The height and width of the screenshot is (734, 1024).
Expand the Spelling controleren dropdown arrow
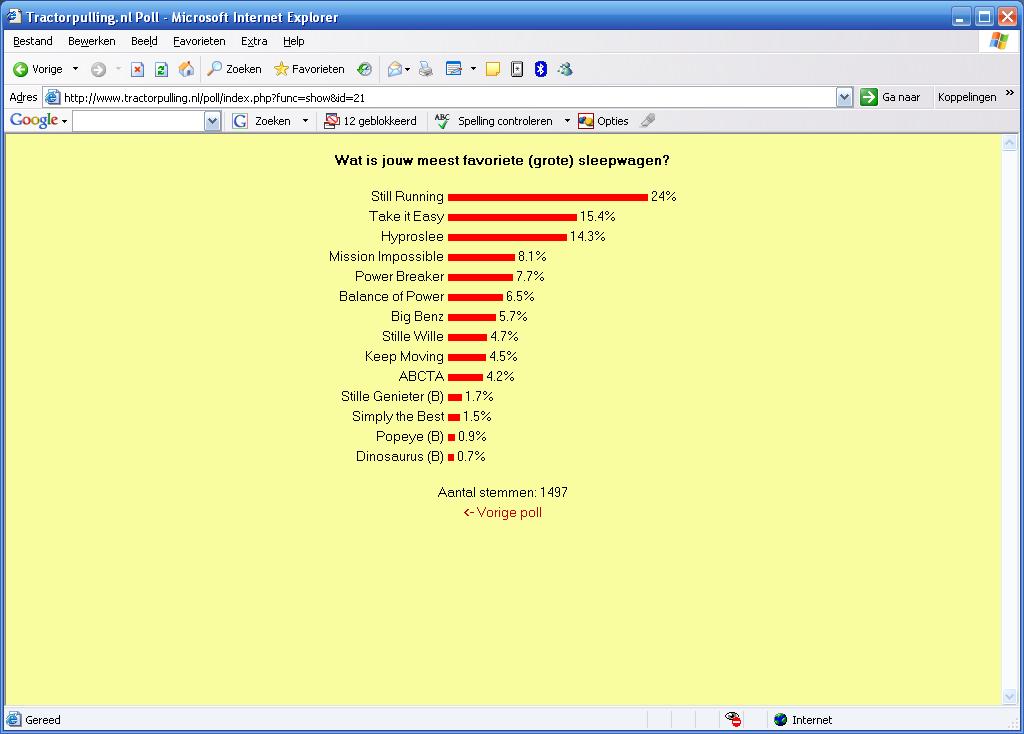pos(567,121)
